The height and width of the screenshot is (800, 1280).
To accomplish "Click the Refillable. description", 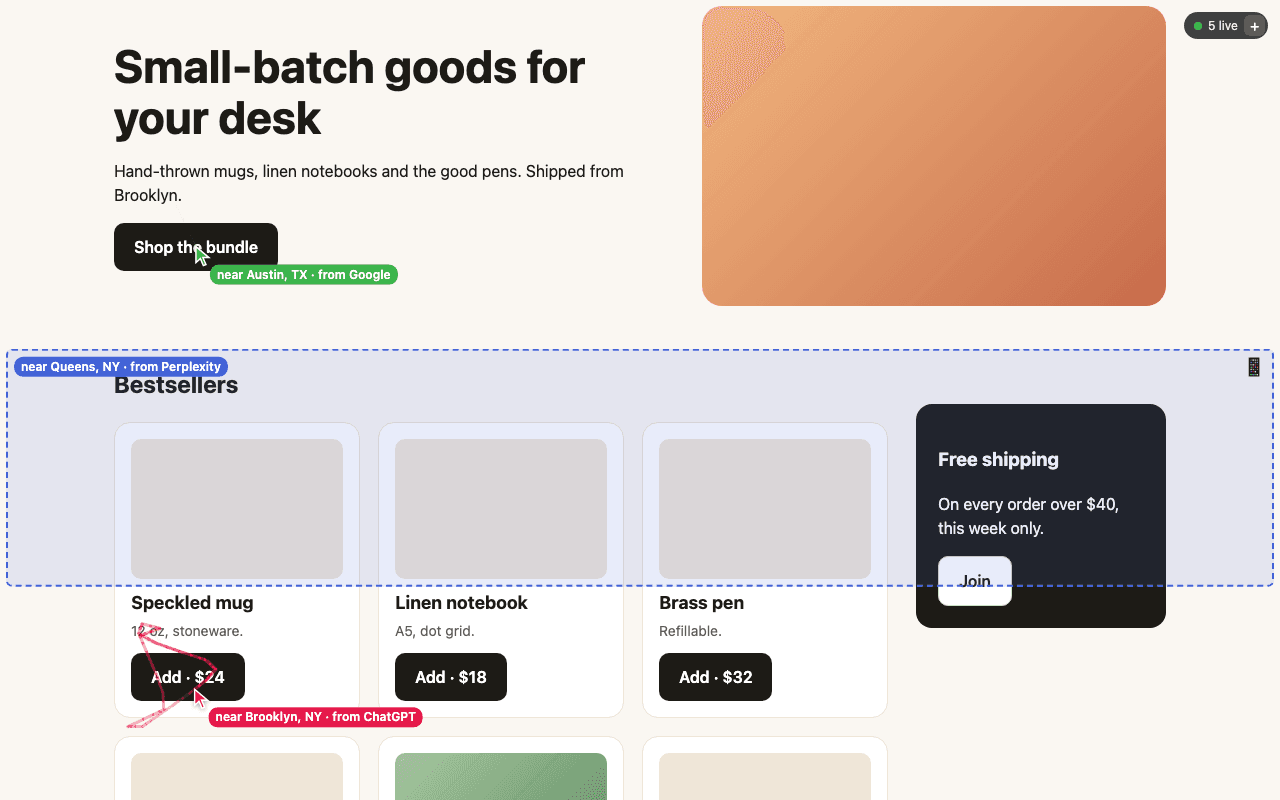I will pyautogui.click(x=690, y=631).
